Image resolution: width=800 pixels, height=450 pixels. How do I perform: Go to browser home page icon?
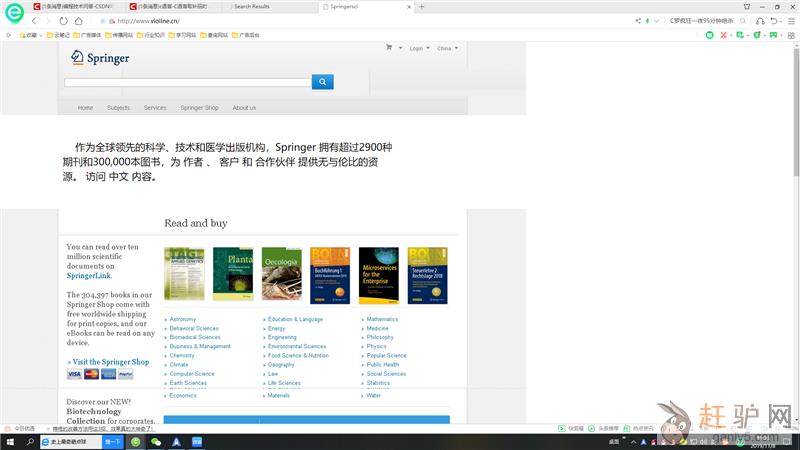pos(81,20)
